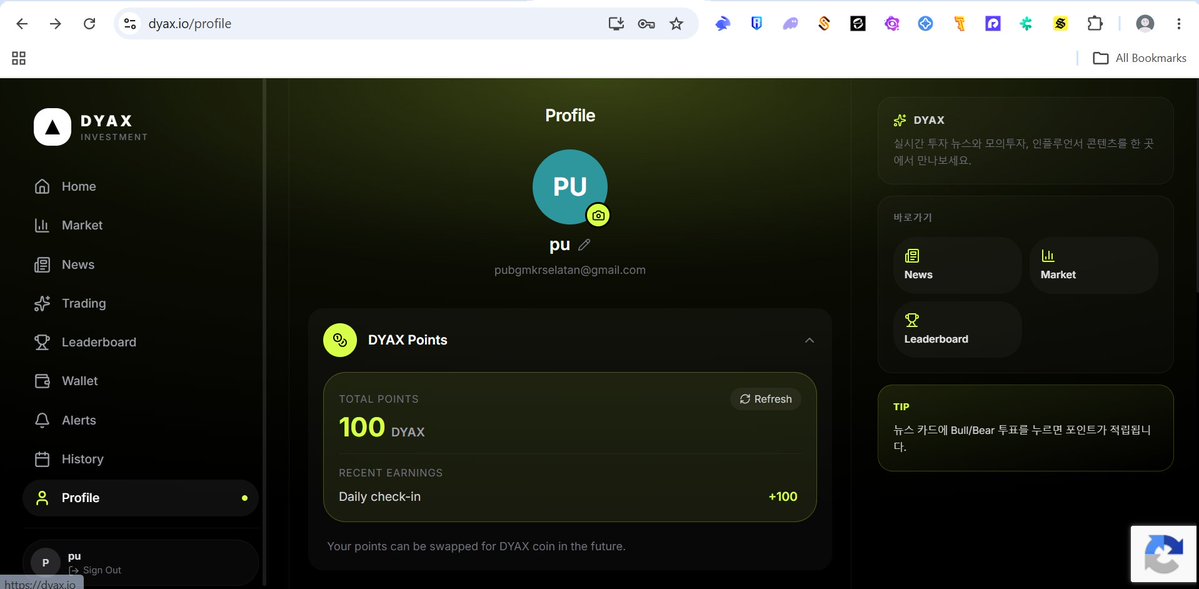
Task: Reload the page with the refresh icon
Action: 89,24
